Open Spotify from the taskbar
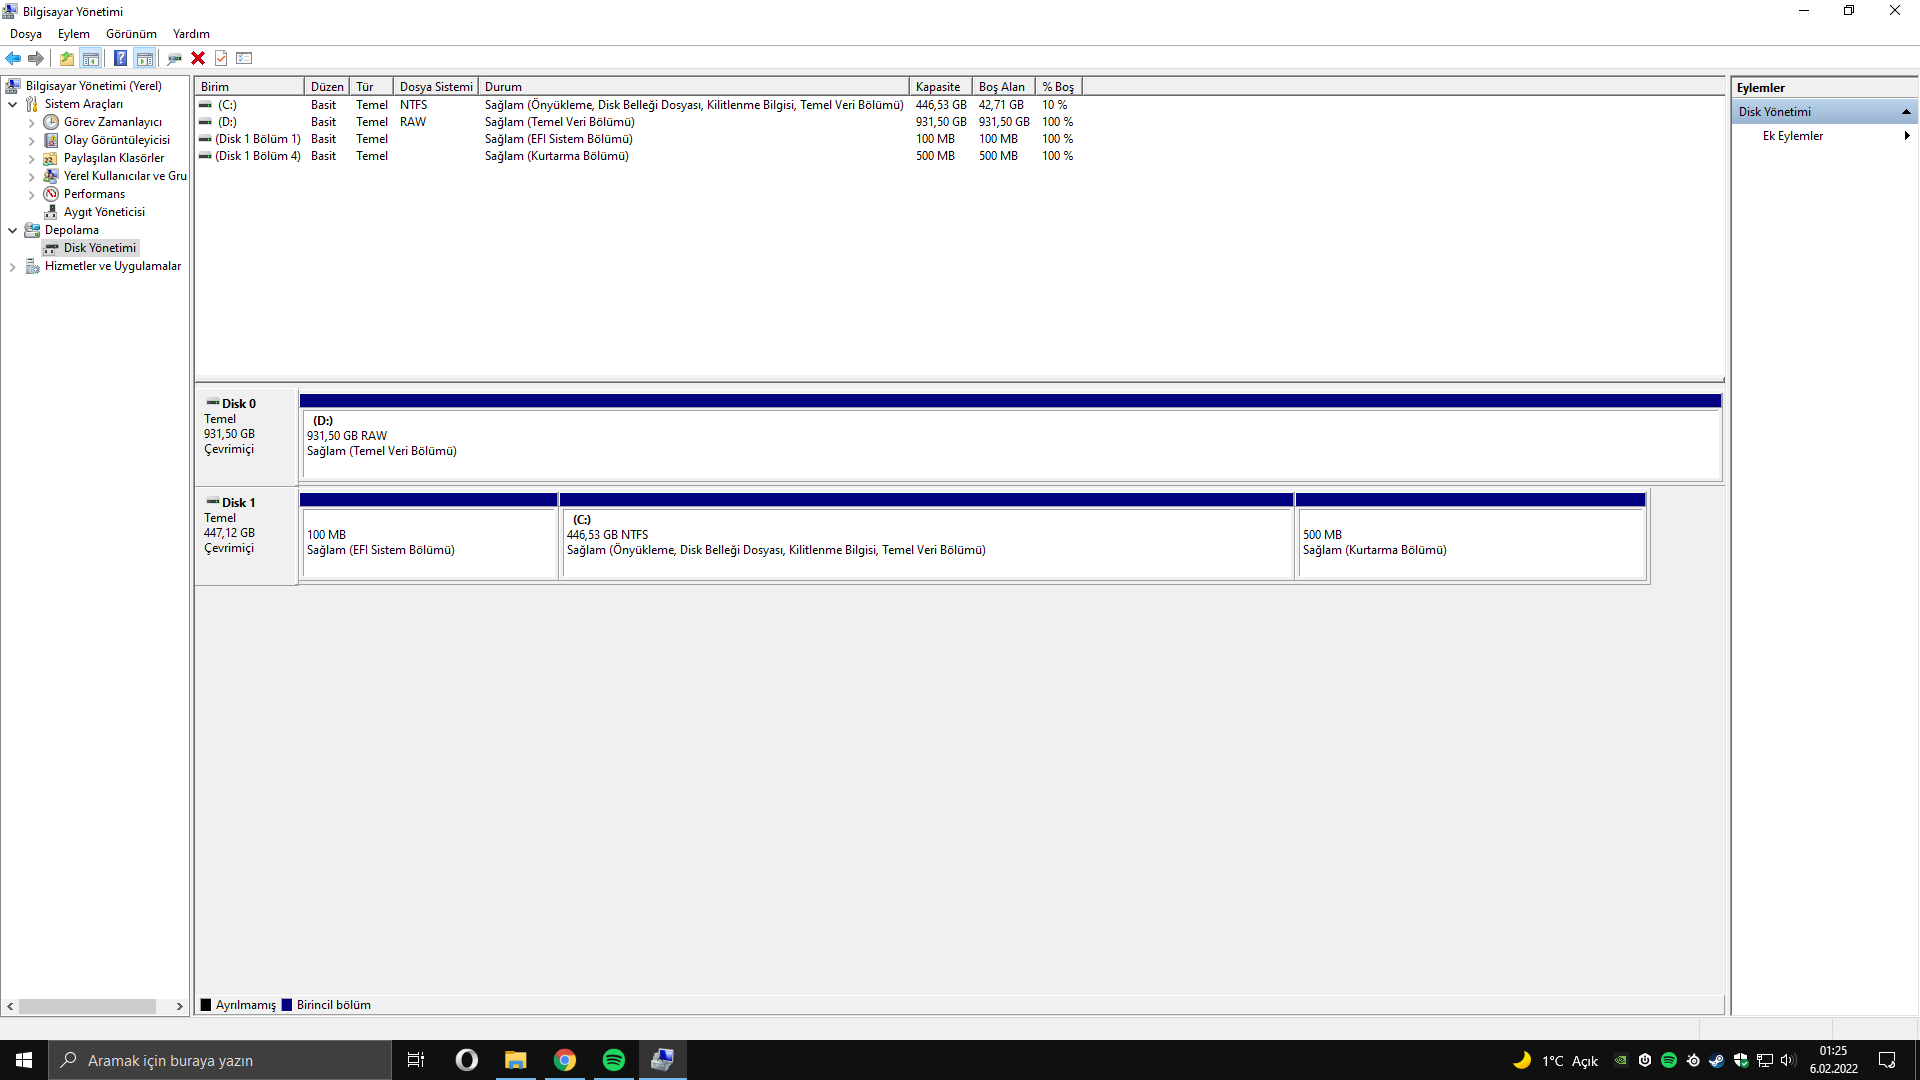 click(613, 1060)
